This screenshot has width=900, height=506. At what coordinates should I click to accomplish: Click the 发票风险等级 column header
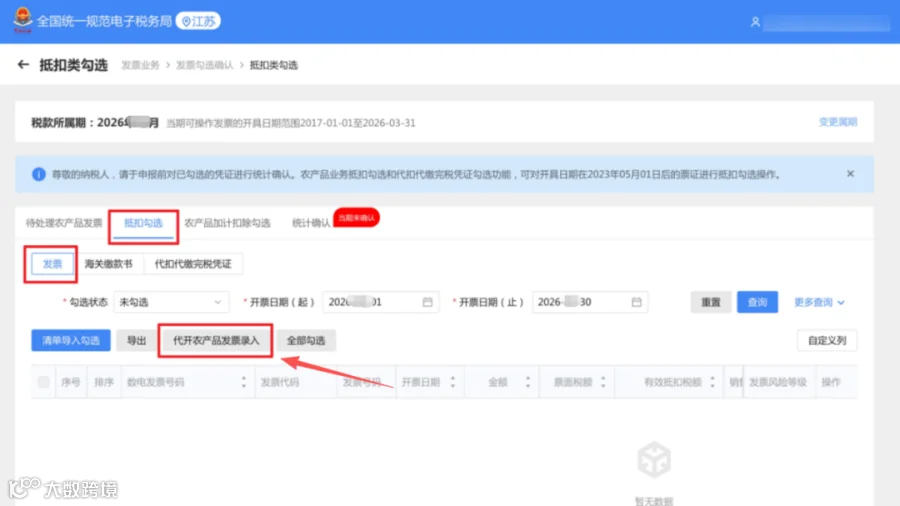pyautogui.click(x=778, y=382)
